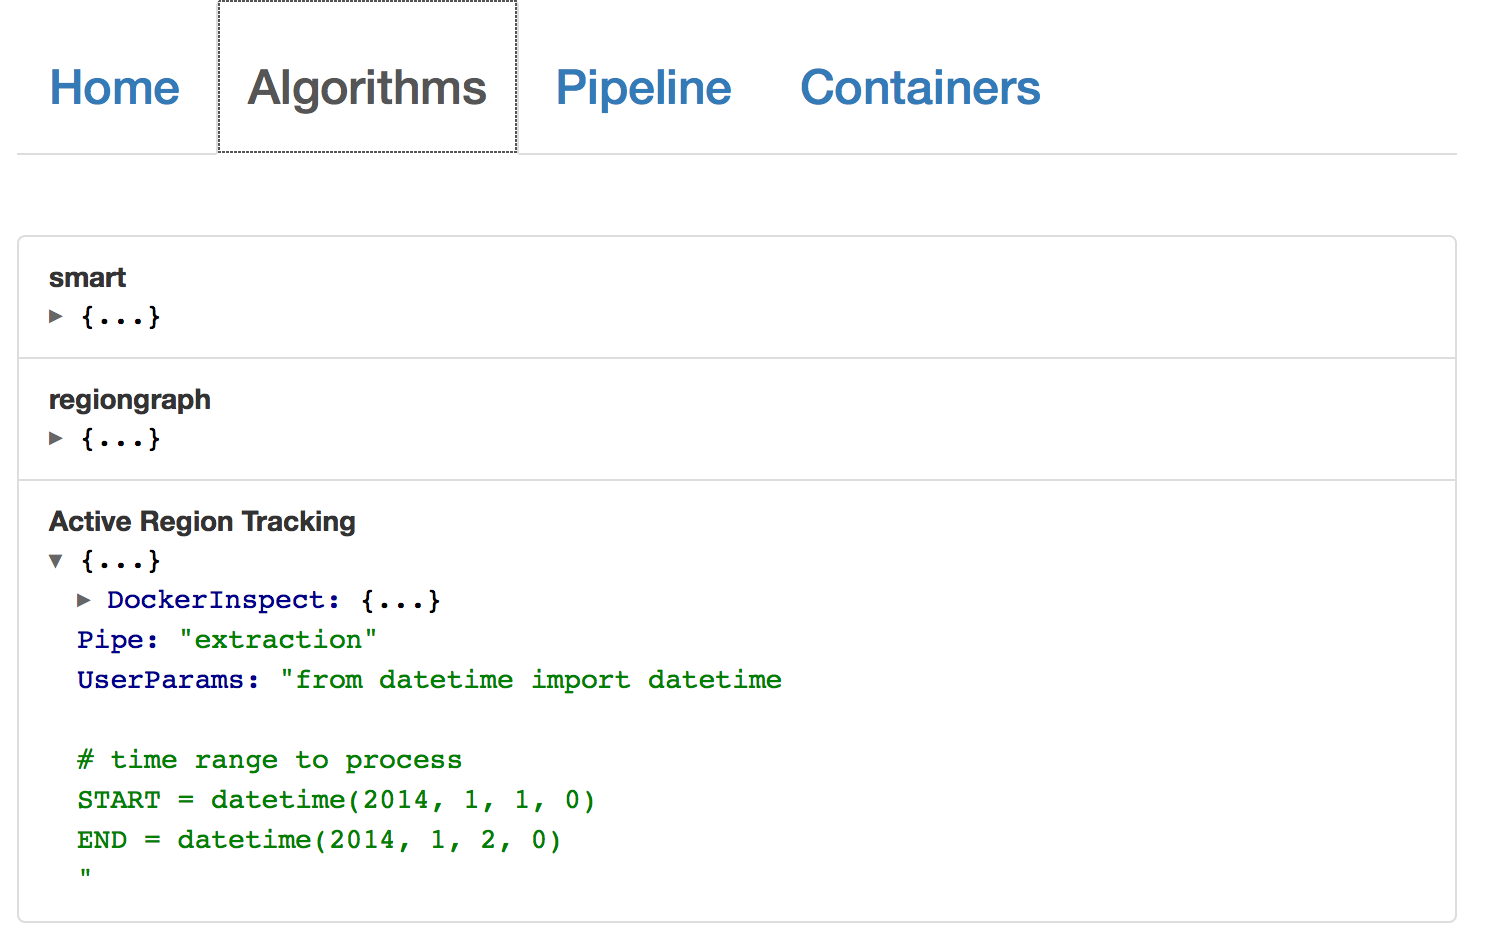Select the regiongraph algorithm heading
Screen dimensions: 1486x948
pyautogui.click(x=130, y=400)
